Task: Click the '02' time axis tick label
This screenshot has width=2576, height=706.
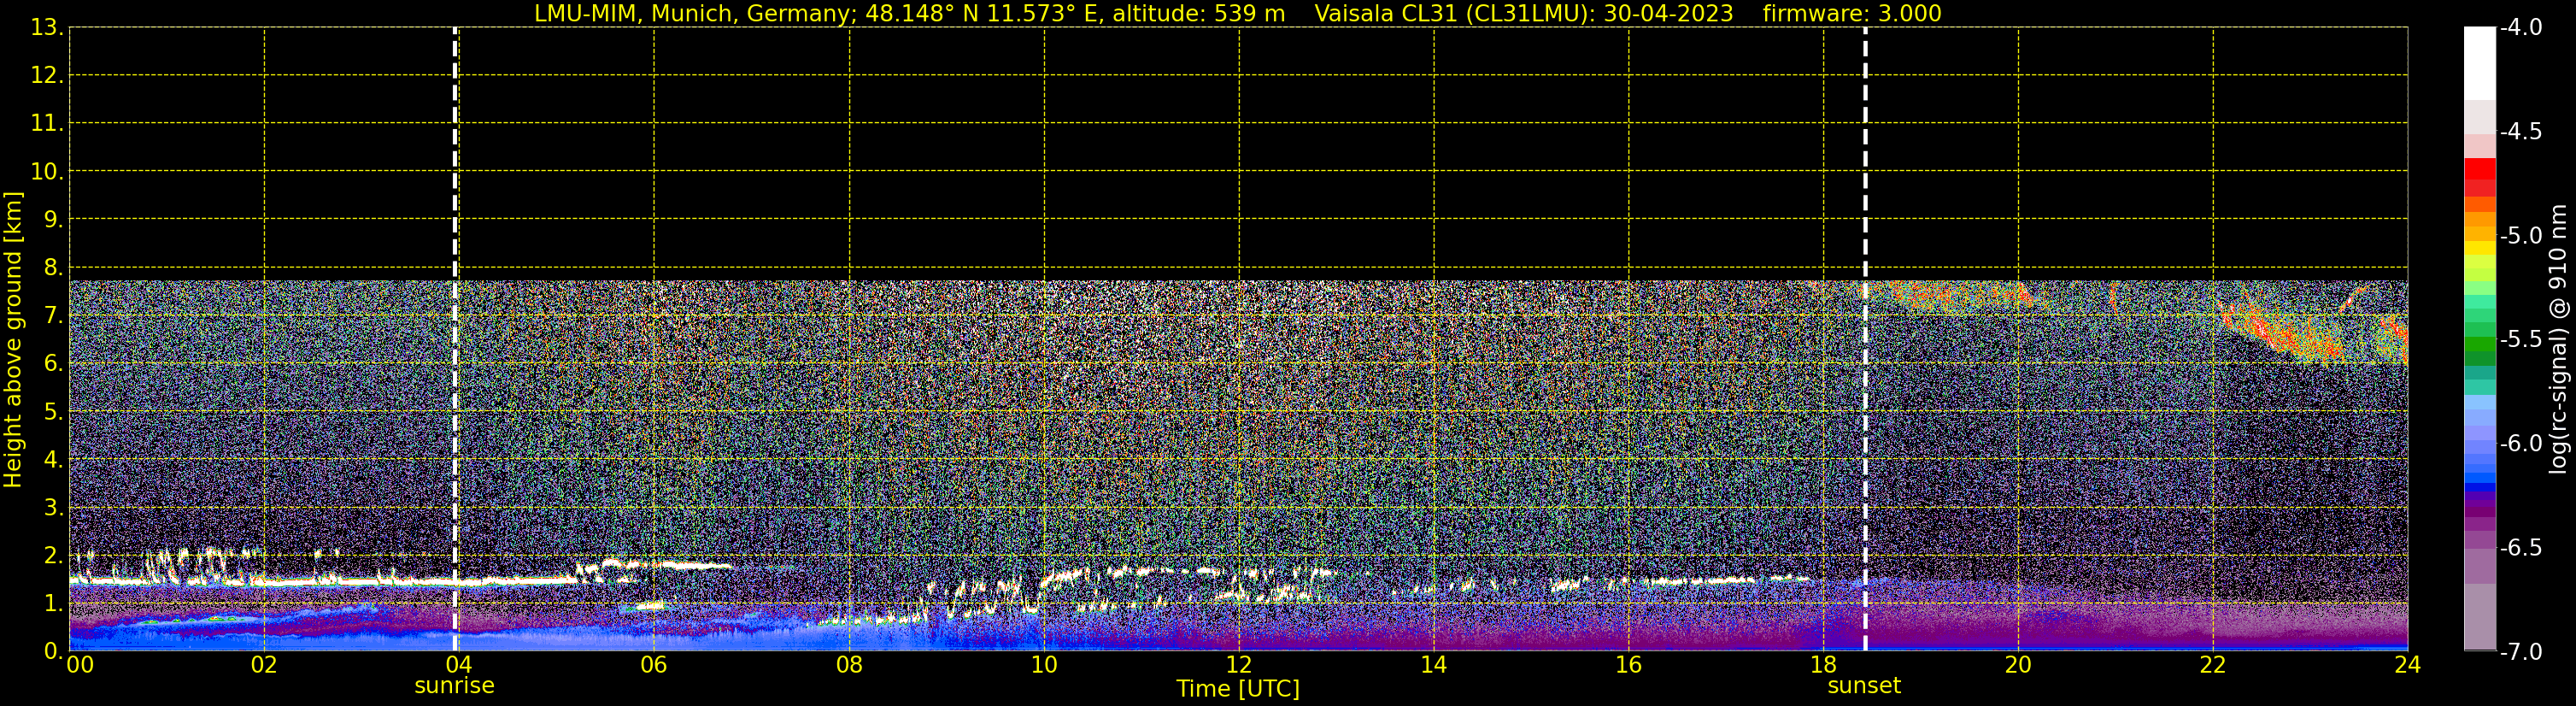Action: (263, 665)
